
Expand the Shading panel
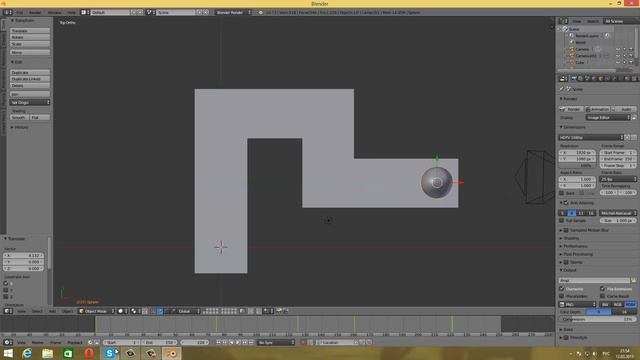[x=569, y=238]
